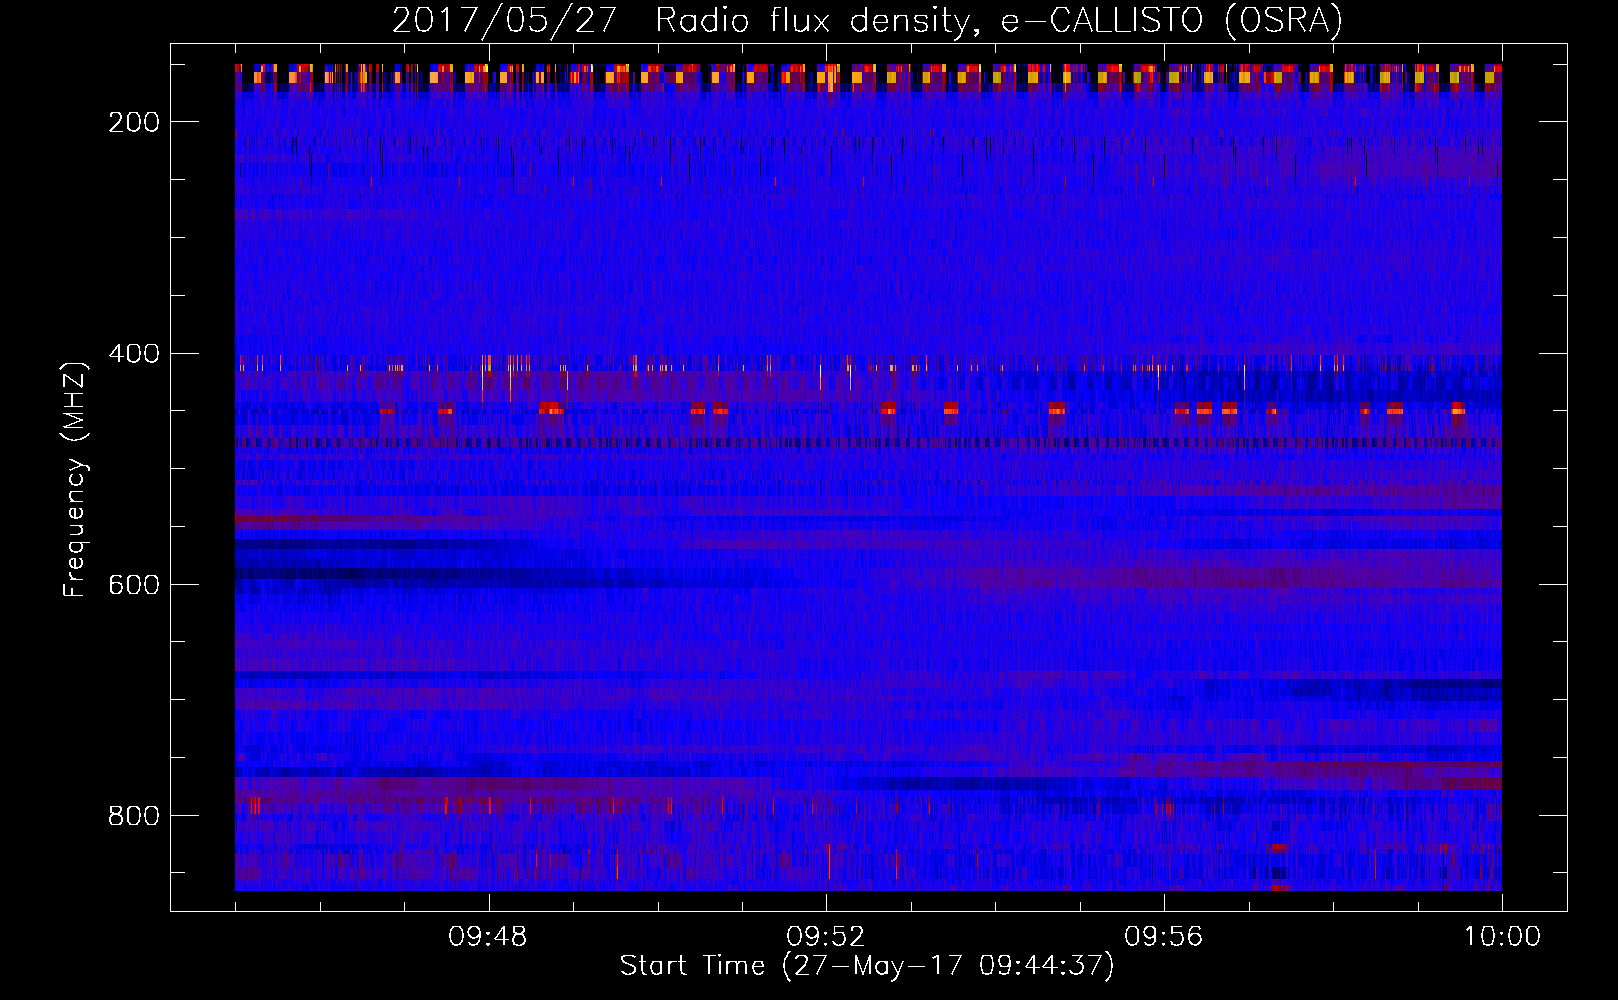1618x1000 pixels.
Task: Click the 'Start Time (27-May-17 09:44:37)' label
Action: [x=867, y=966]
